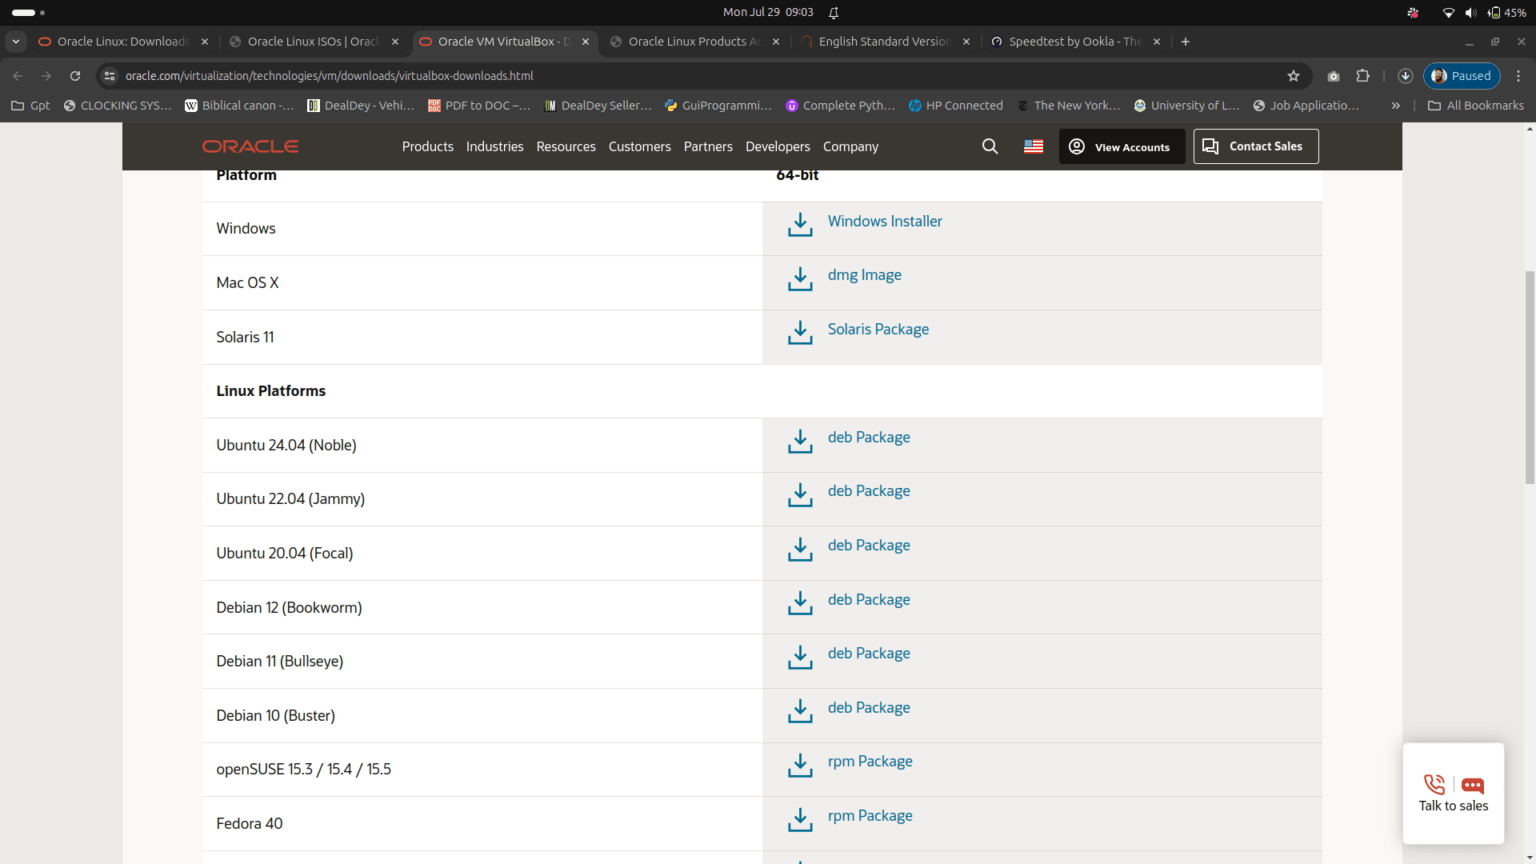Toggle the bookmark star for this page
This screenshot has height=864, width=1536.
(x=1294, y=75)
